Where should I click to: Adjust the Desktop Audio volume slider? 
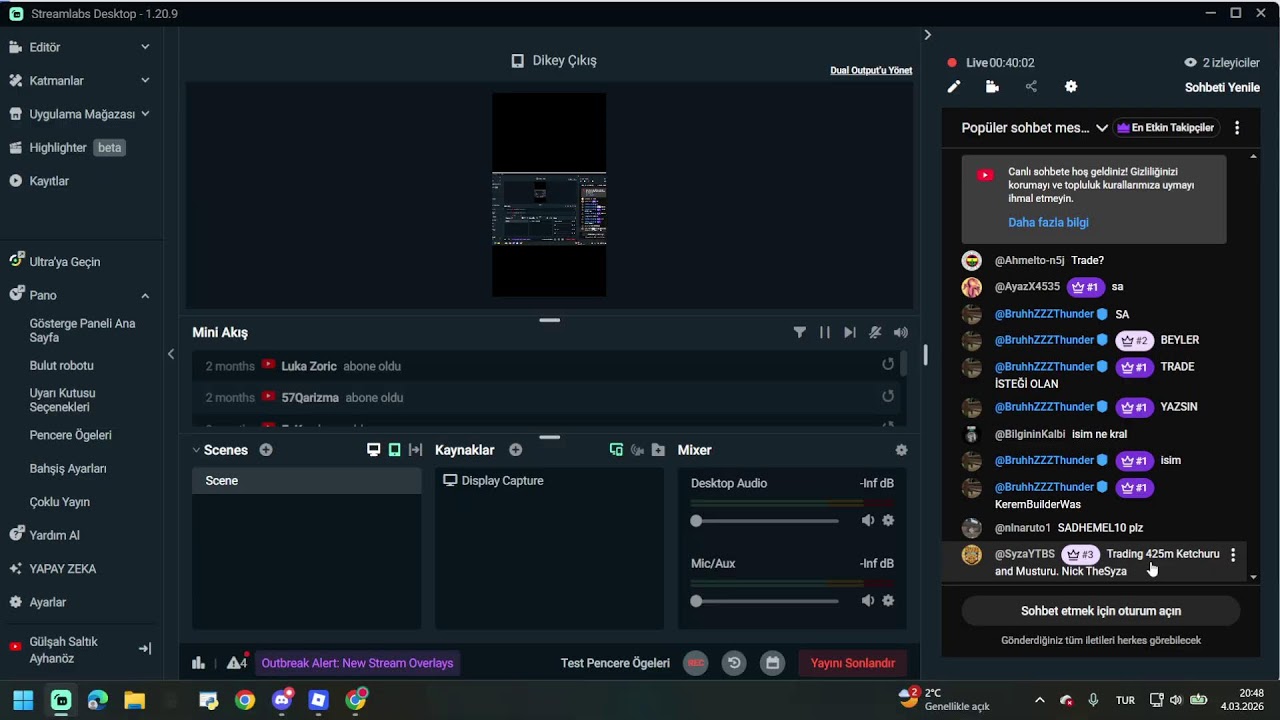765,521
